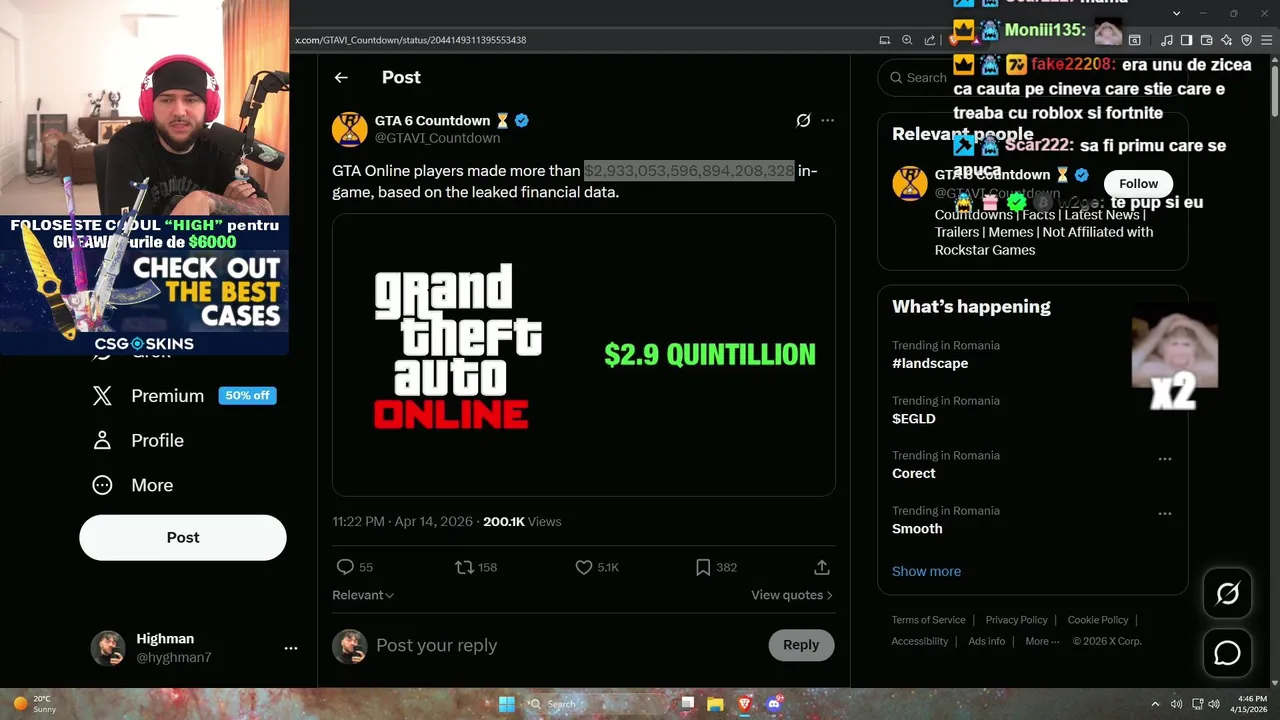This screenshot has width=1280, height=720.
Task: Show more trending topics
Action: coord(926,571)
